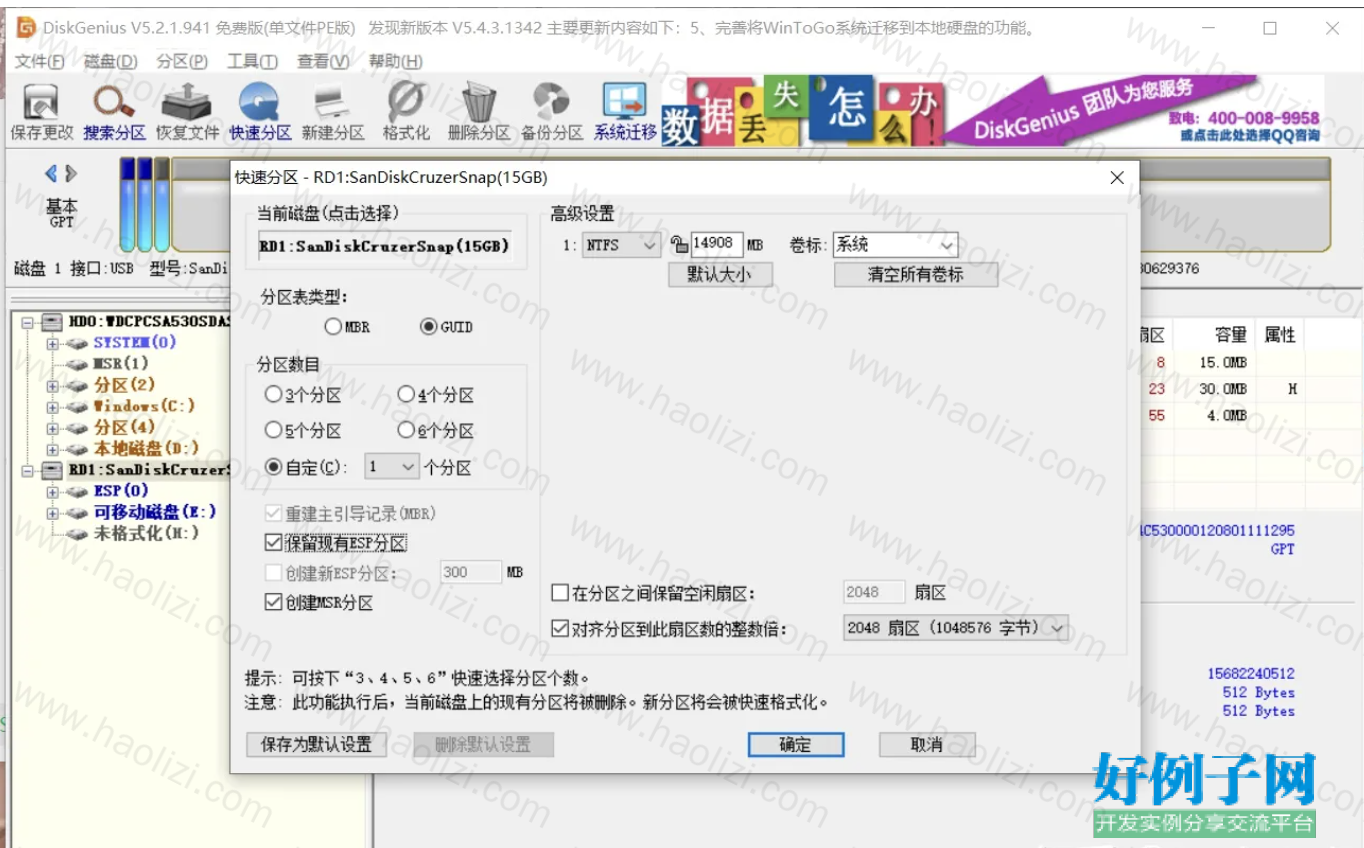
Task: Launch the System Migration (系统迁移) tool
Action: (x=625, y=111)
